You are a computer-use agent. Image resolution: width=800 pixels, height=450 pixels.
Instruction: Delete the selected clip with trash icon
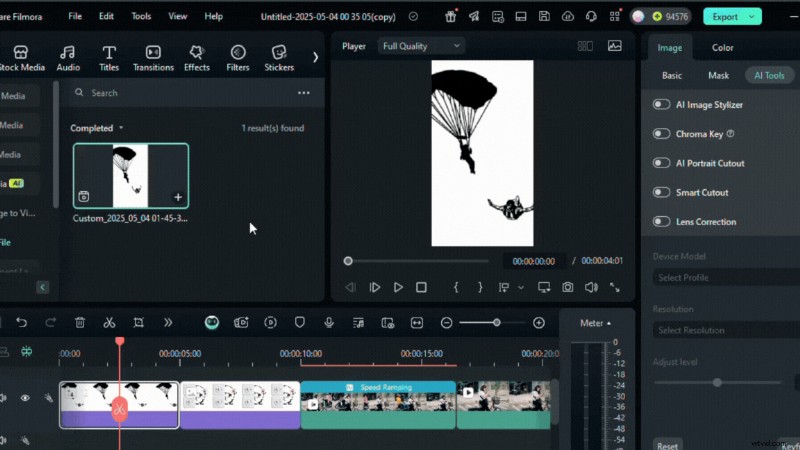(x=80, y=322)
